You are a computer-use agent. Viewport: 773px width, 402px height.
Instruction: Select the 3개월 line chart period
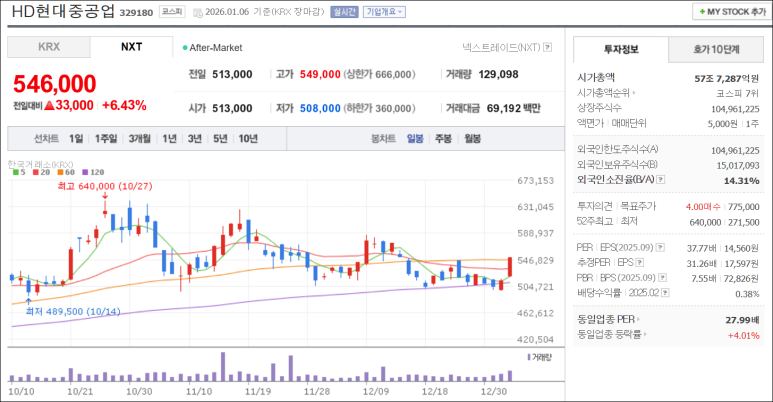tap(140, 139)
